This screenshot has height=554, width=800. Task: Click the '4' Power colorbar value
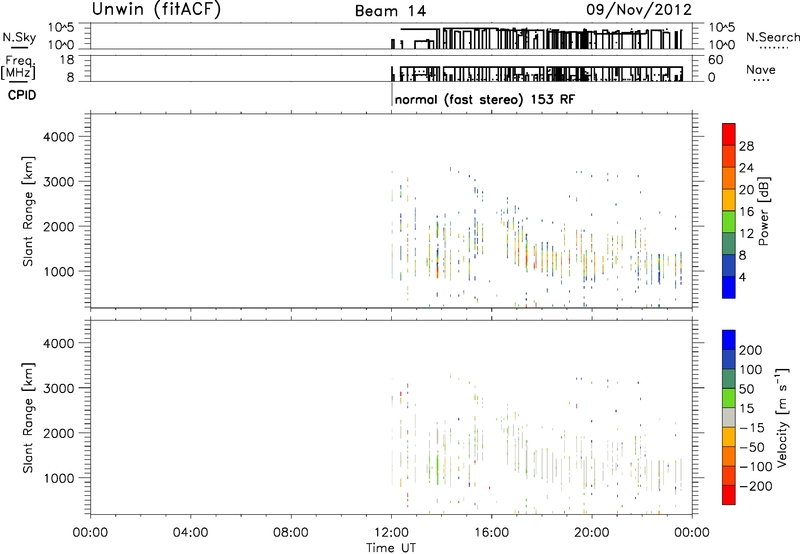(x=742, y=277)
